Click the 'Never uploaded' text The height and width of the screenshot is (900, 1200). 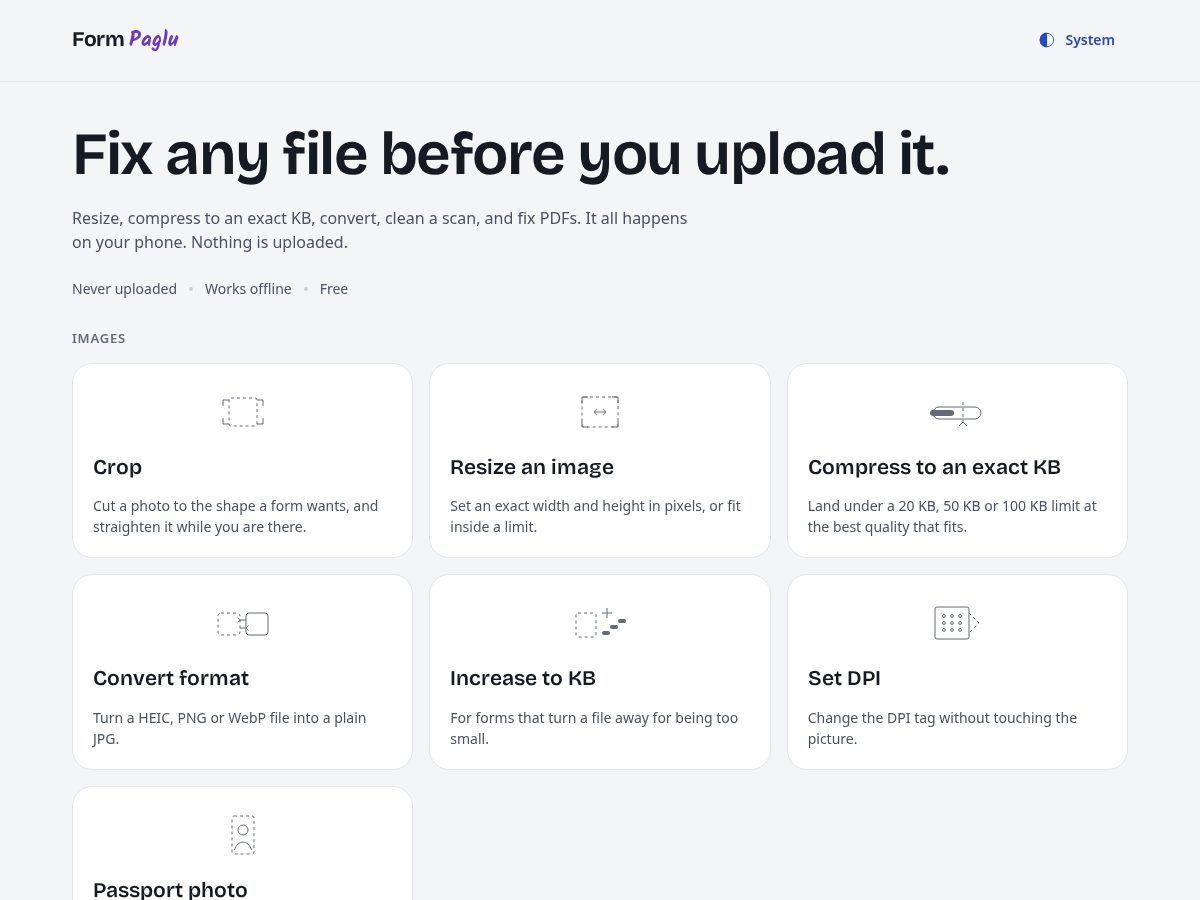tap(124, 289)
